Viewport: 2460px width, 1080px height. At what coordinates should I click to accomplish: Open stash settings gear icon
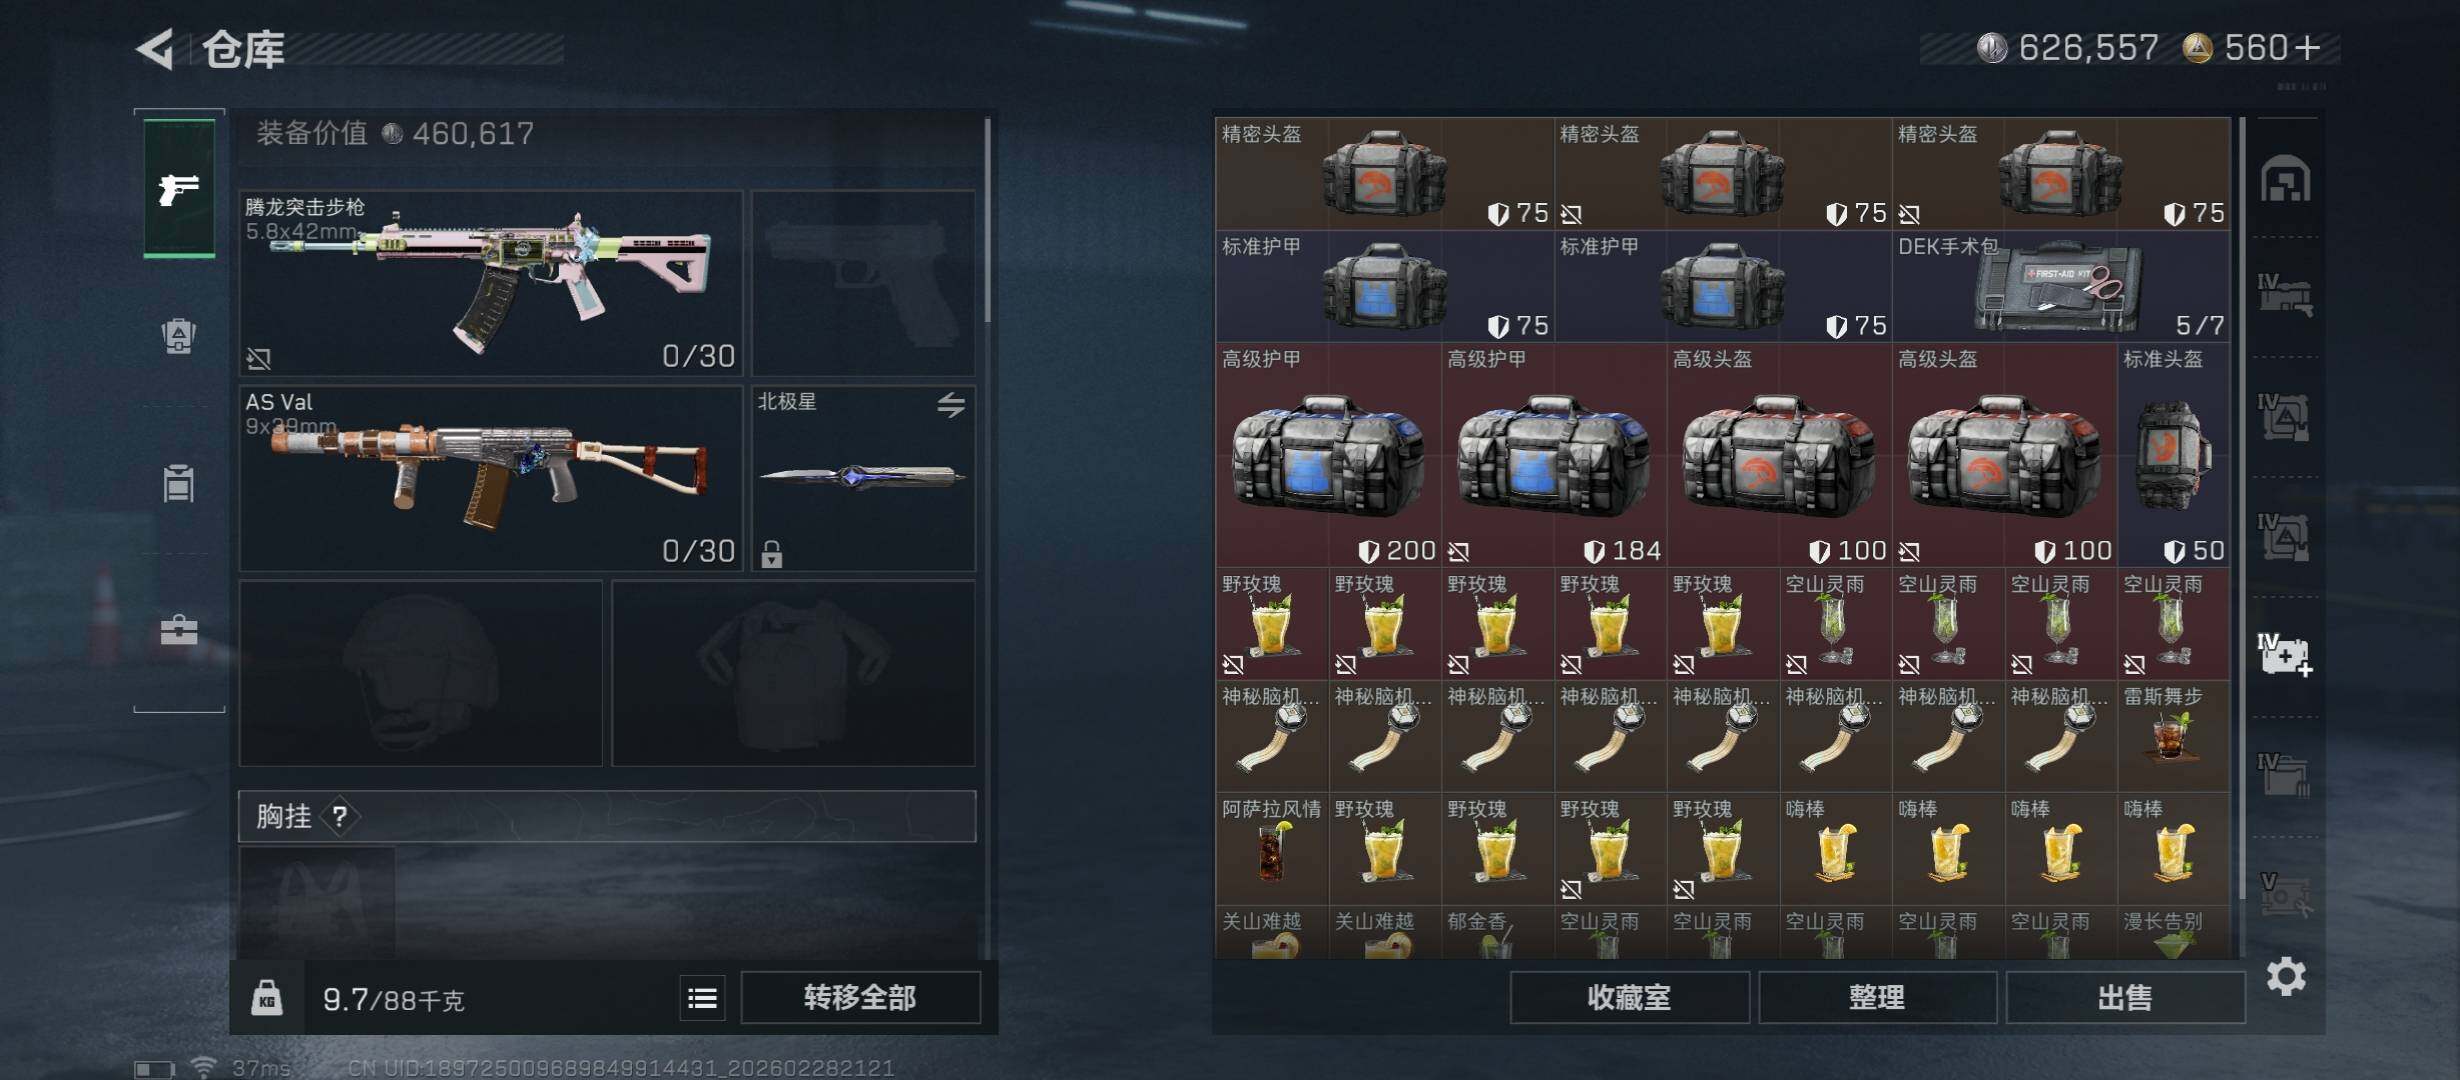pos(2286,976)
